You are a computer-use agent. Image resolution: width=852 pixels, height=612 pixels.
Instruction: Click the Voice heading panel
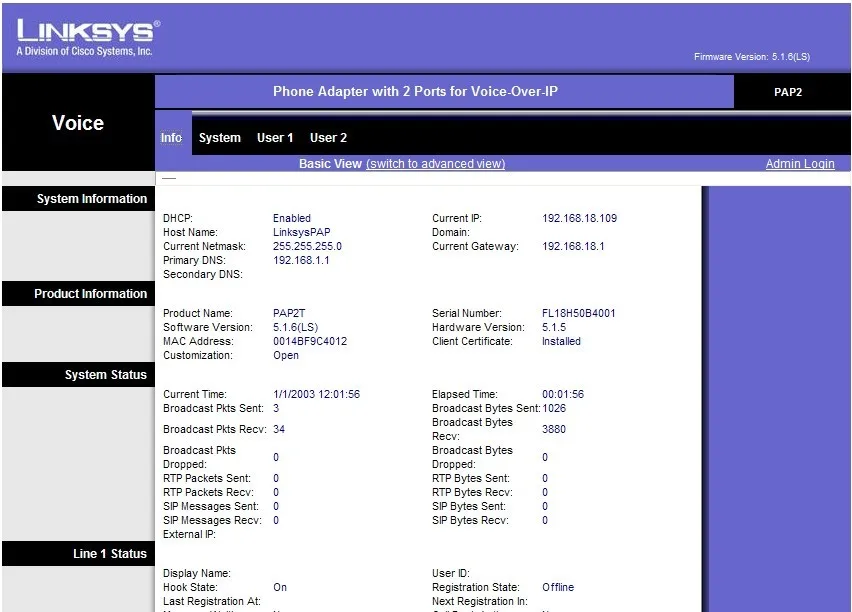click(78, 123)
